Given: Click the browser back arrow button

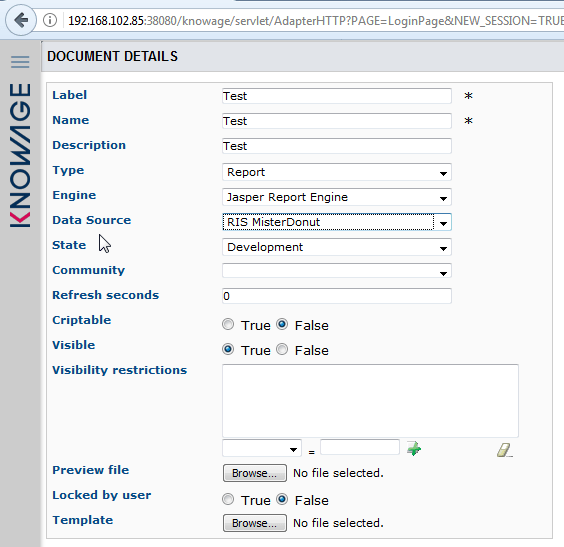Looking at the screenshot, I should [x=21, y=20].
